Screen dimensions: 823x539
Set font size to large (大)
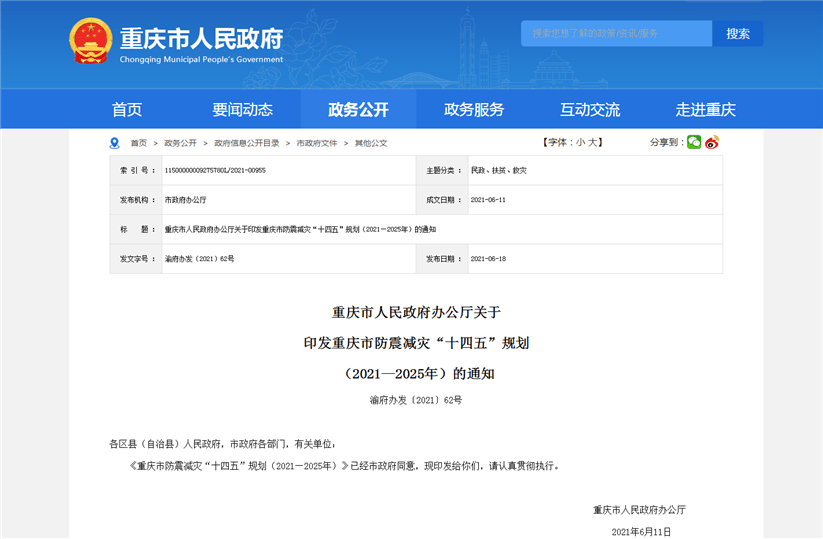click(594, 143)
